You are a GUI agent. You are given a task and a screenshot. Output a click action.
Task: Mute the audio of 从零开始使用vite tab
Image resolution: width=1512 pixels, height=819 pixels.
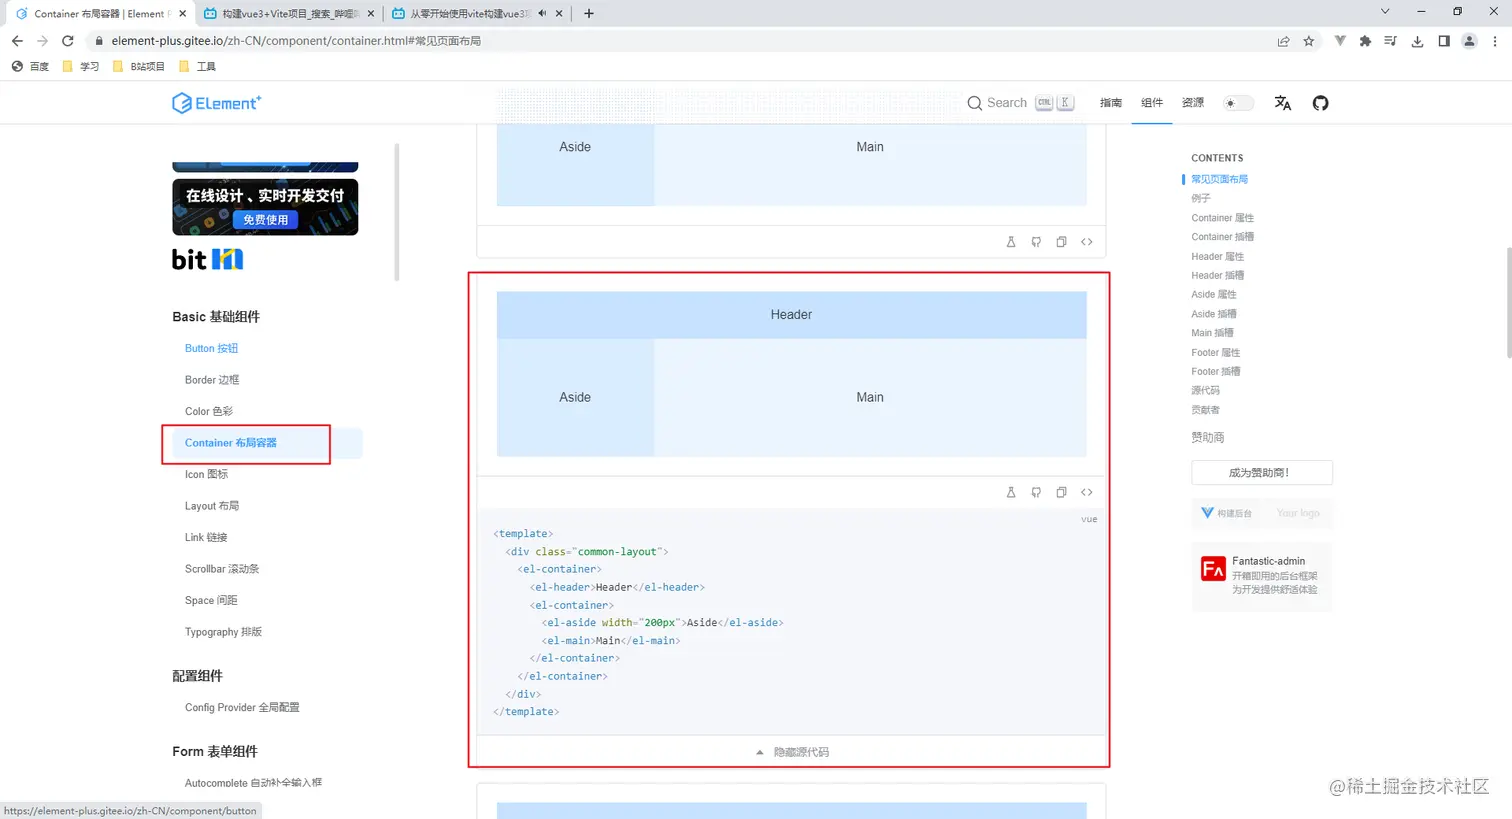pos(542,14)
